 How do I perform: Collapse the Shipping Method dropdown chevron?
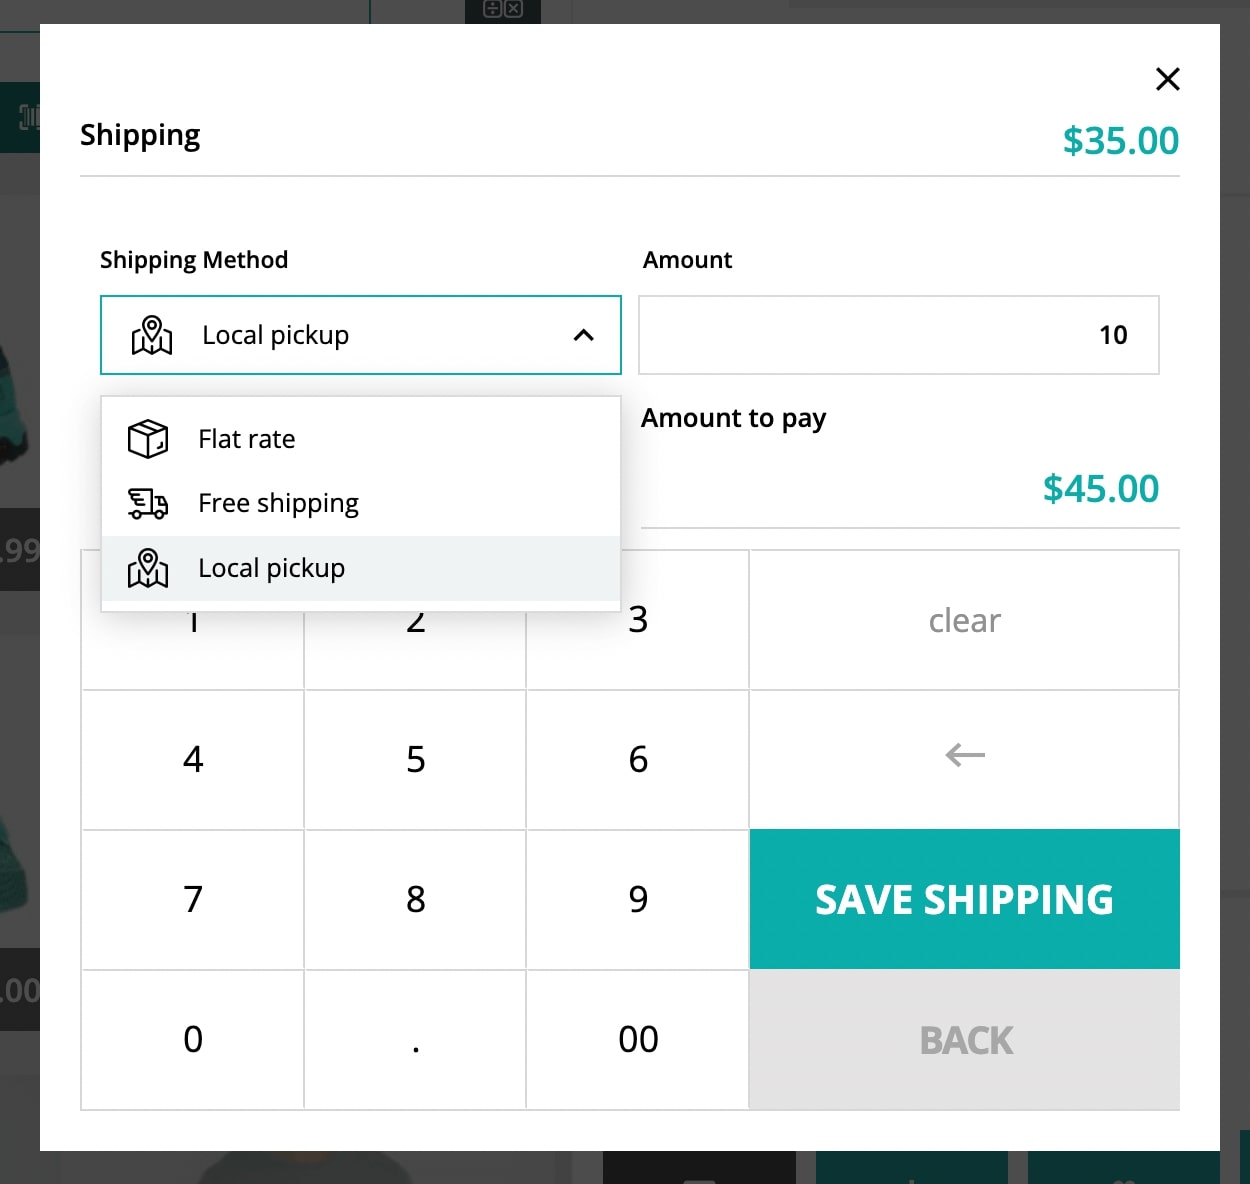click(x=584, y=335)
